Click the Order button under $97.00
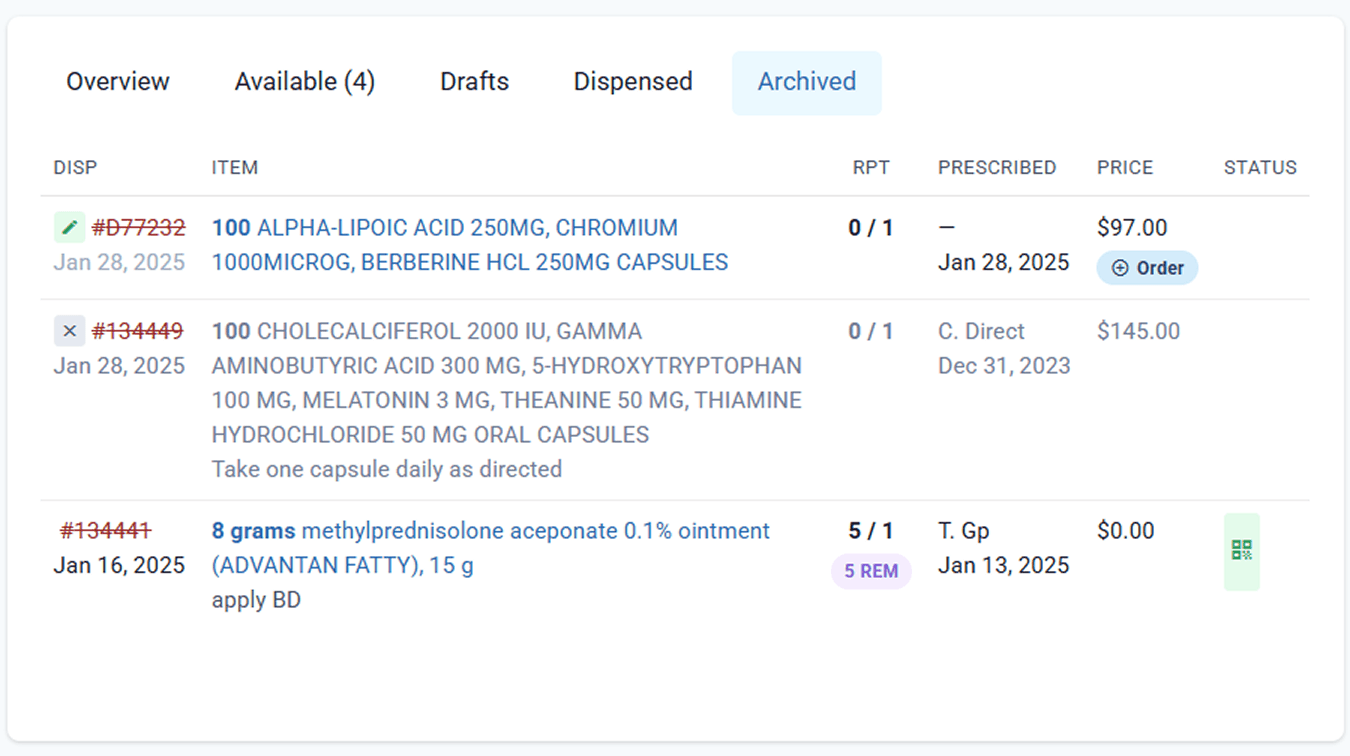Viewport: 1350px width, 756px height. (1147, 268)
